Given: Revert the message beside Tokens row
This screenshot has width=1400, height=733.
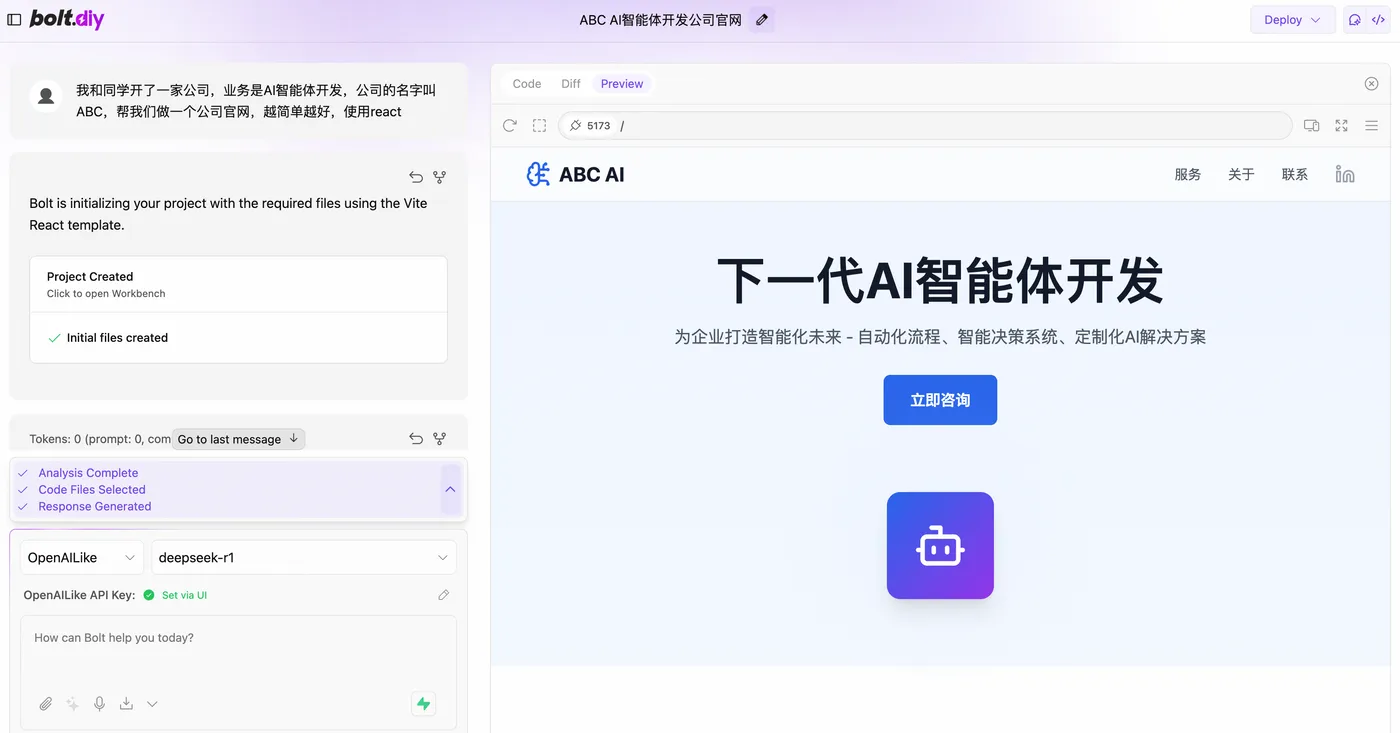Looking at the screenshot, I should (x=416, y=439).
